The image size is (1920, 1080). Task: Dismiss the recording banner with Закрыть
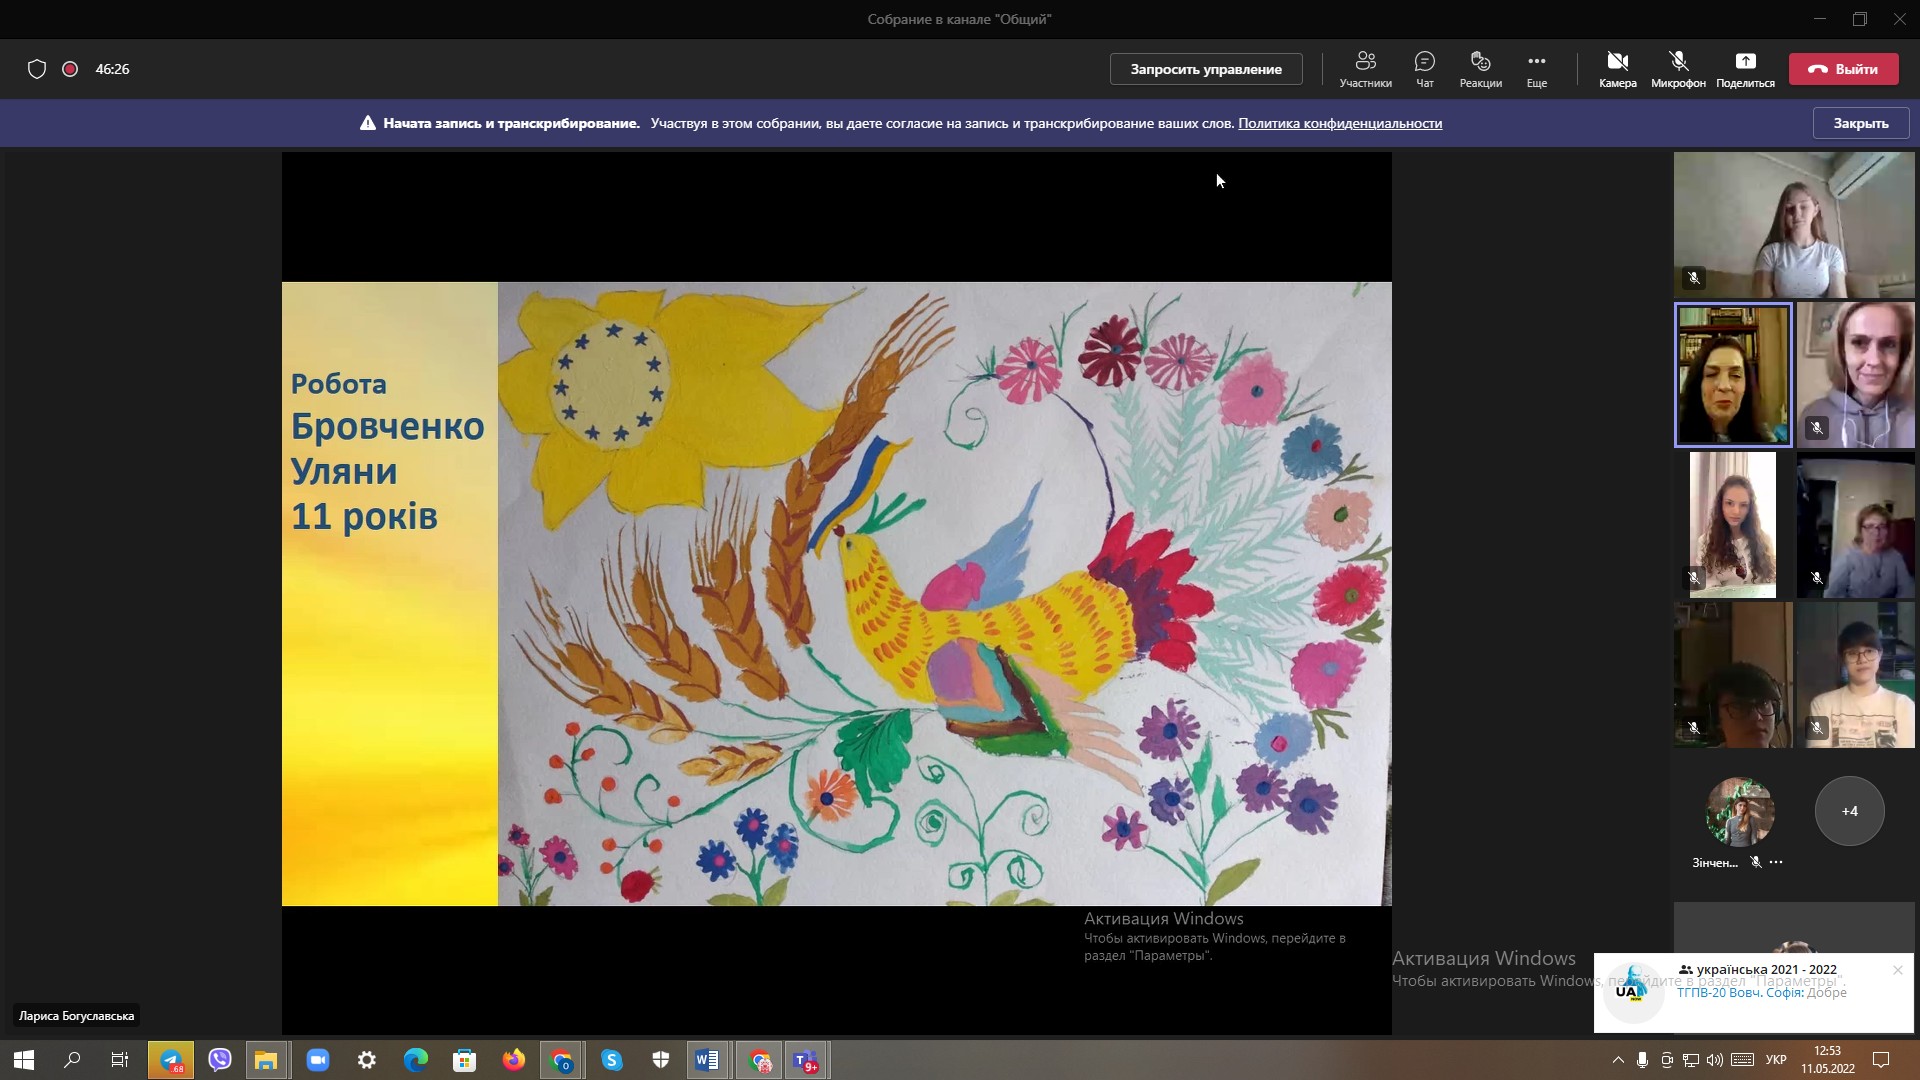click(x=1861, y=123)
